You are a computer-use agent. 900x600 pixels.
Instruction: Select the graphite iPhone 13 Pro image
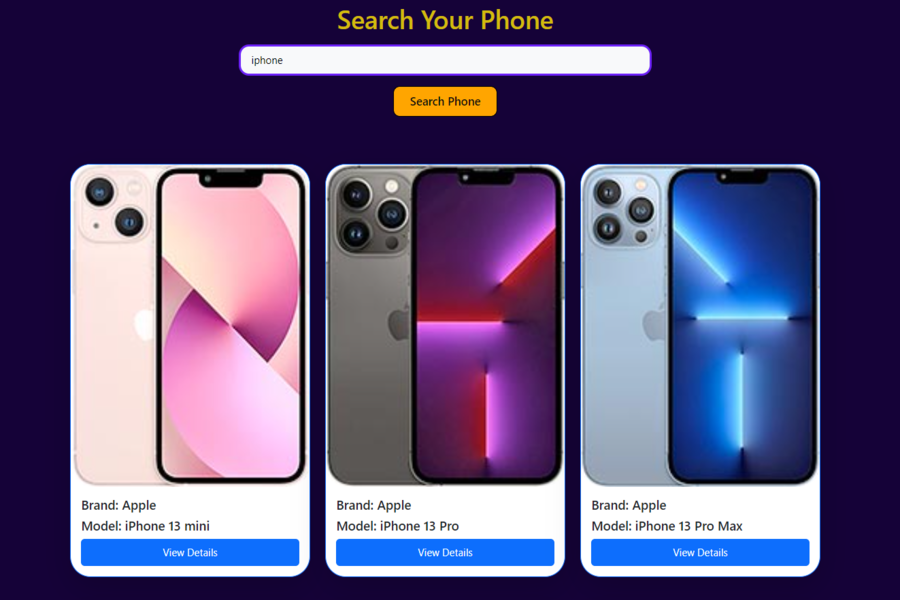point(445,326)
